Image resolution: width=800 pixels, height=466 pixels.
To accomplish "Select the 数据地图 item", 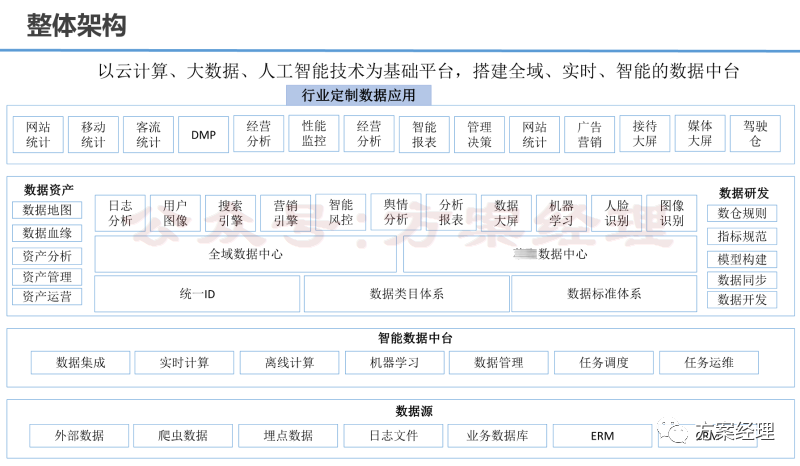I will pos(47,210).
